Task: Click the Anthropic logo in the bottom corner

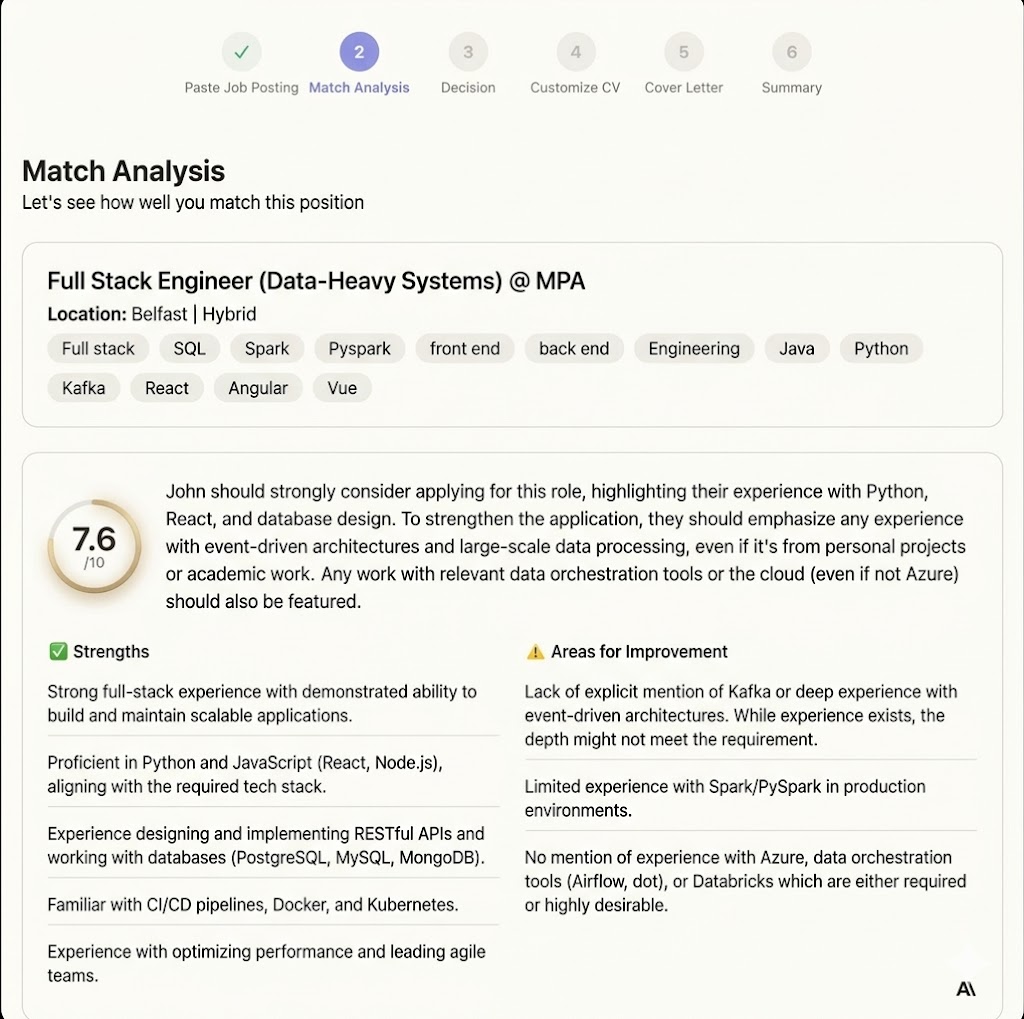Action: point(967,987)
